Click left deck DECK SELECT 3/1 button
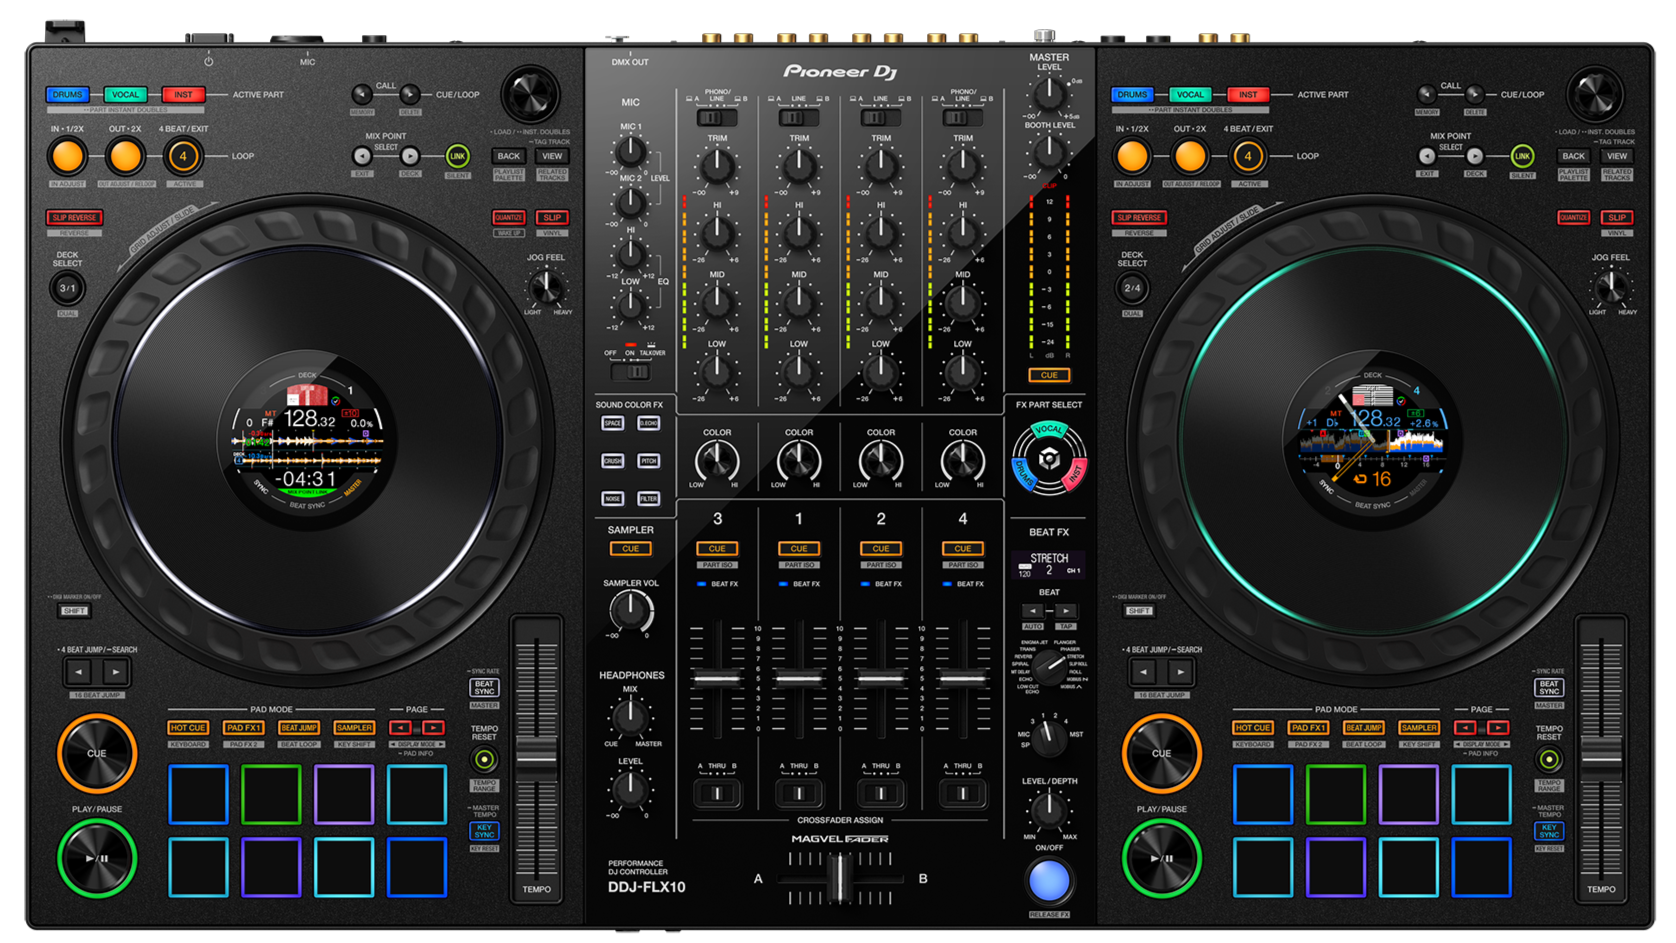This screenshot has width=1676, height=943. 67,288
